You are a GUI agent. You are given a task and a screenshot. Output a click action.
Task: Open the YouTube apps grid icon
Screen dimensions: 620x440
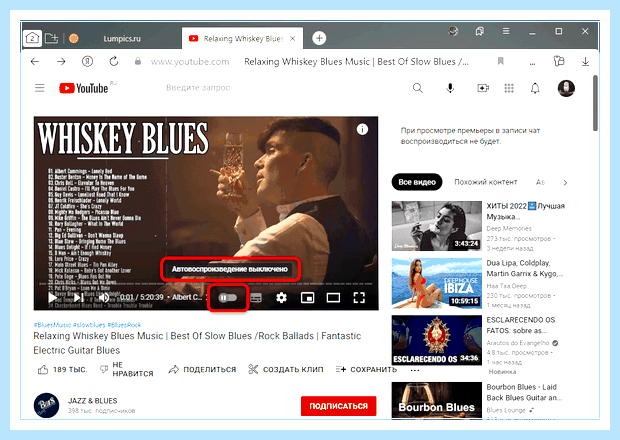point(509,88)
